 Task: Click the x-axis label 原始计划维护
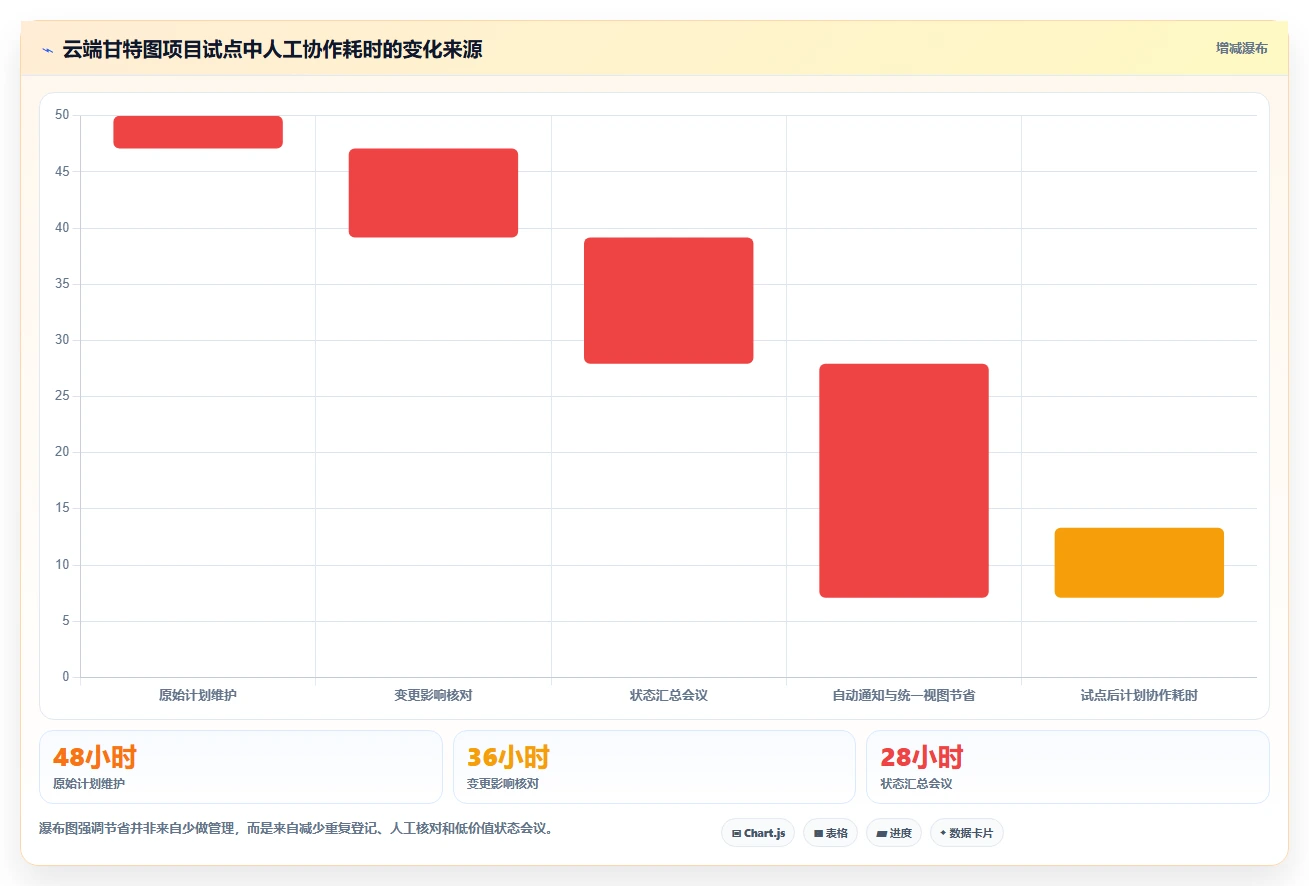pos(198,695)
